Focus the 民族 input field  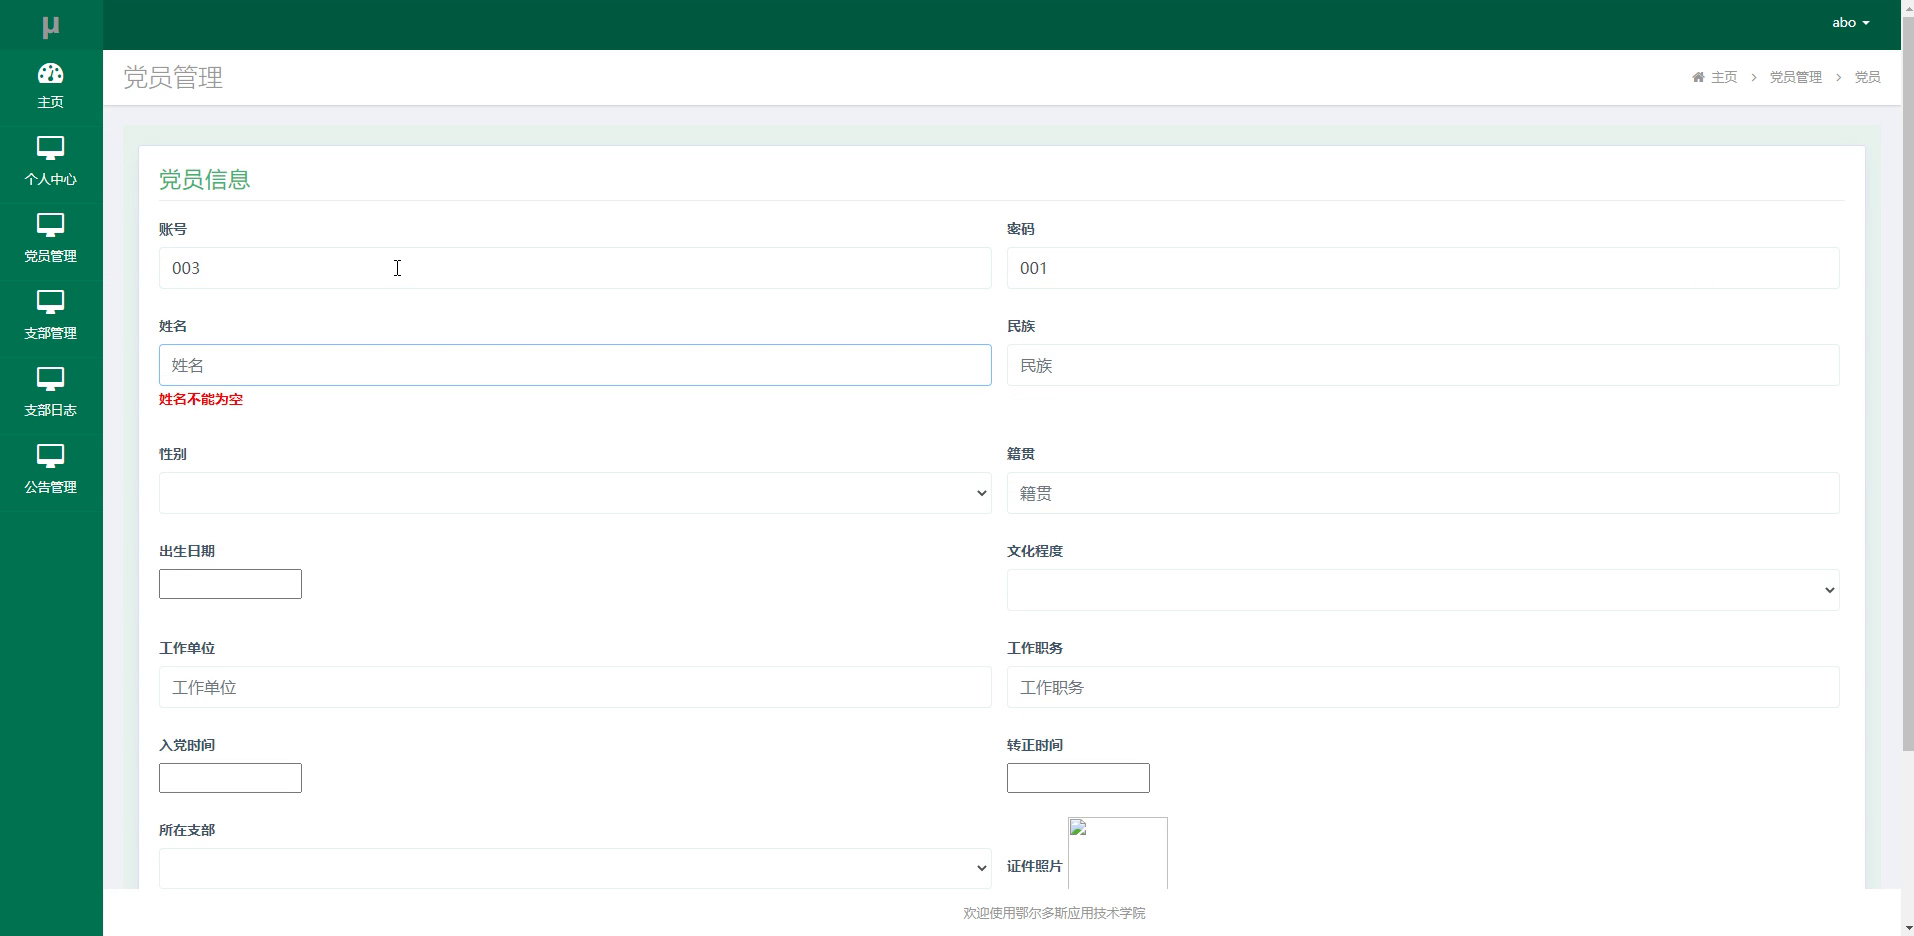1423,365
